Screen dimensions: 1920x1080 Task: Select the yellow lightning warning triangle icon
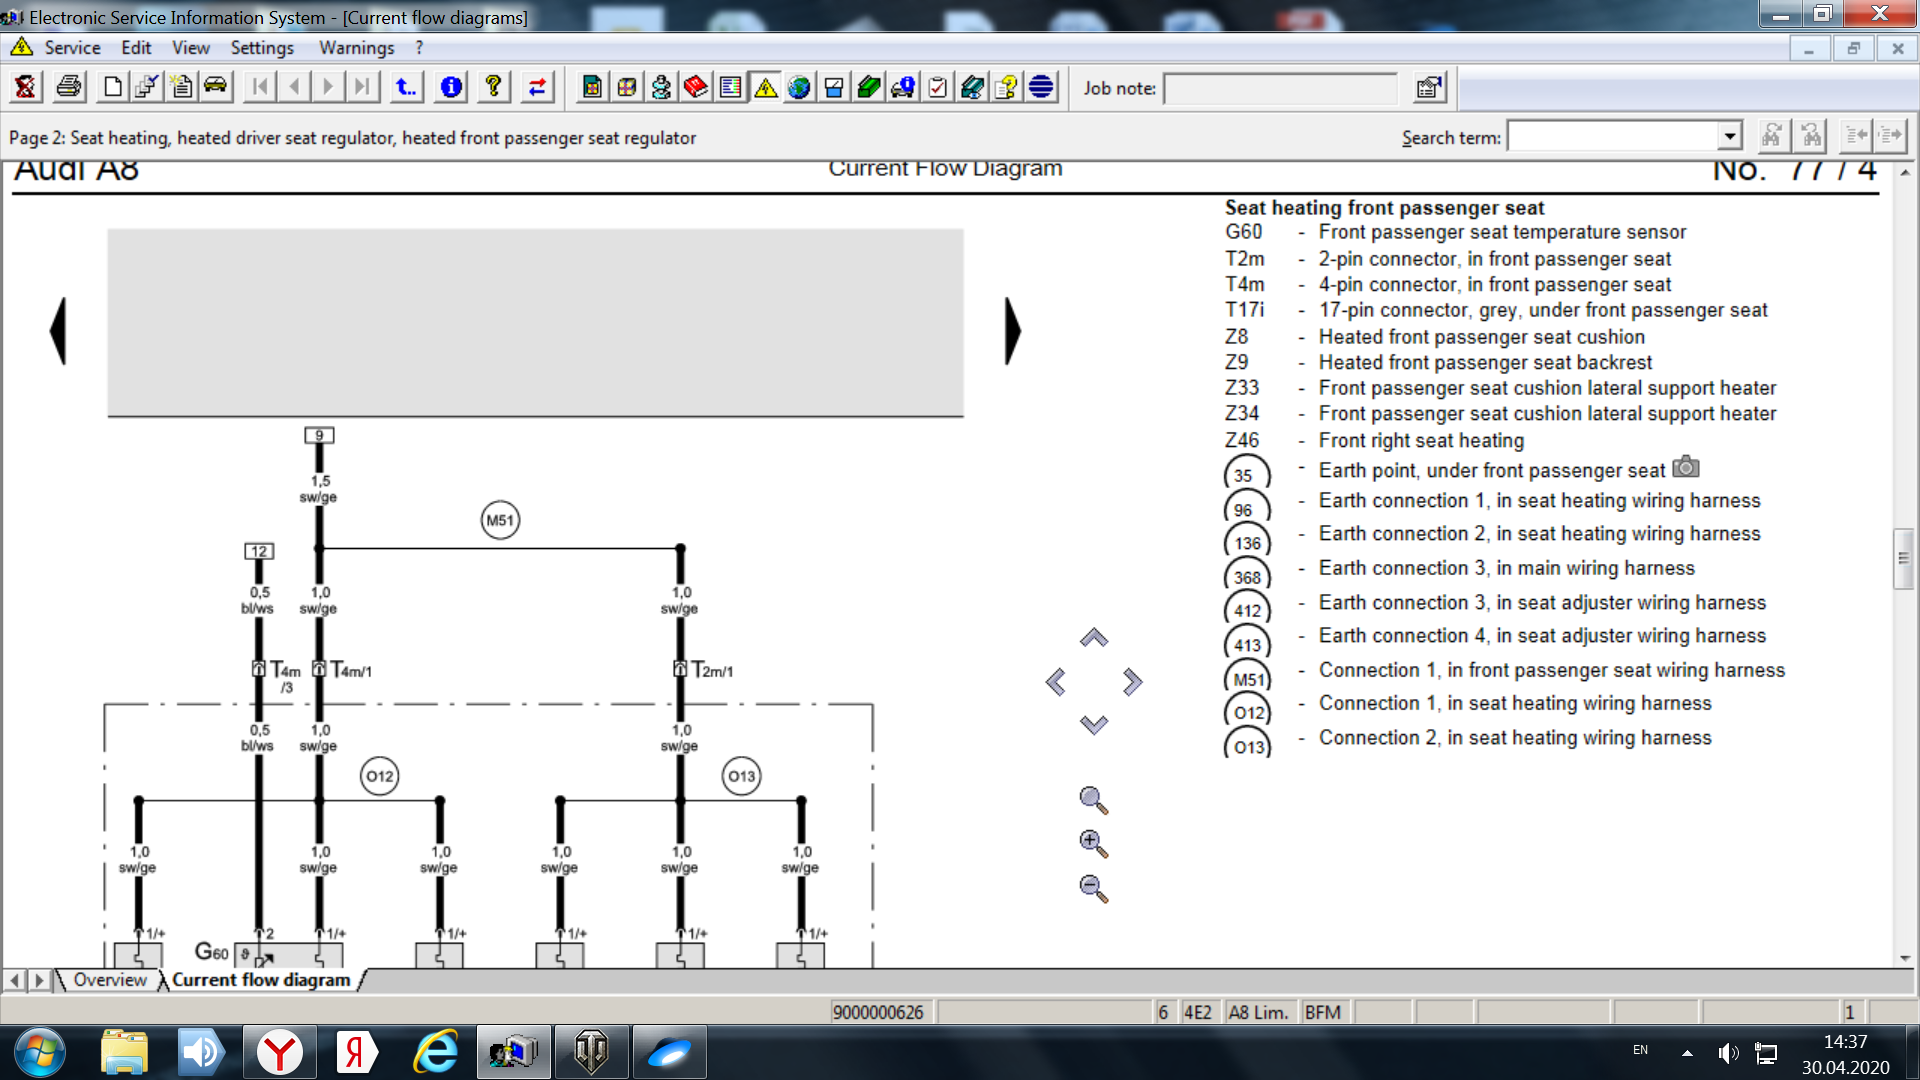[766, 88]
